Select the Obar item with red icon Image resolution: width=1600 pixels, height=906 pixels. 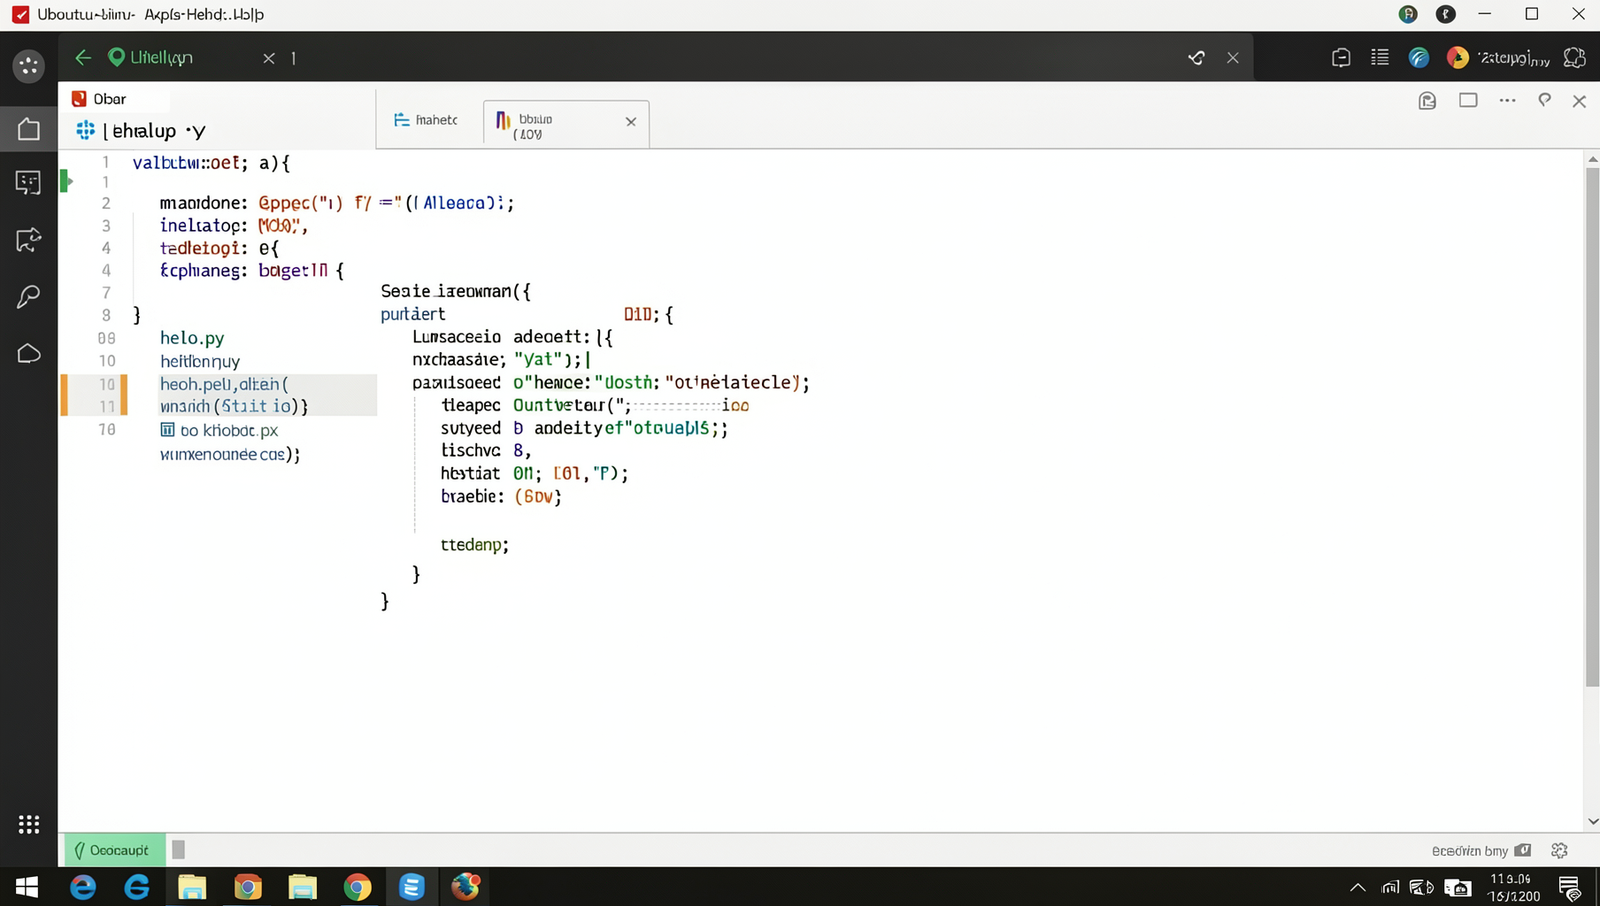pyautogui.click(x=100, y=99)
